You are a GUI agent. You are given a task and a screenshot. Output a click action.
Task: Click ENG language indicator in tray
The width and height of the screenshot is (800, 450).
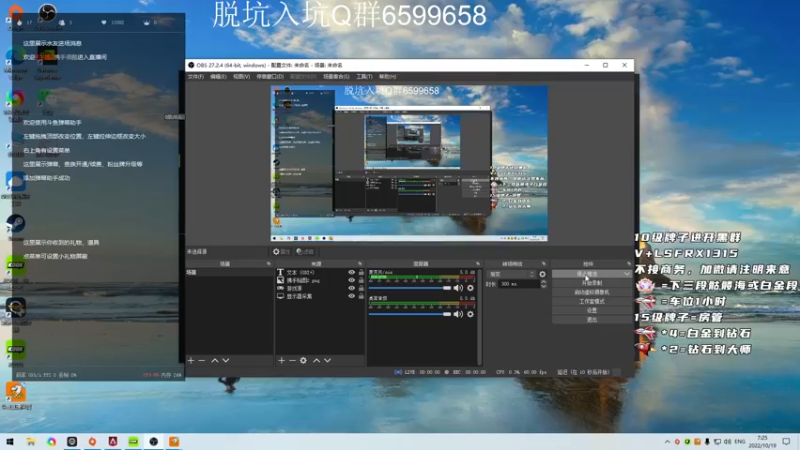tap(739, 441)
